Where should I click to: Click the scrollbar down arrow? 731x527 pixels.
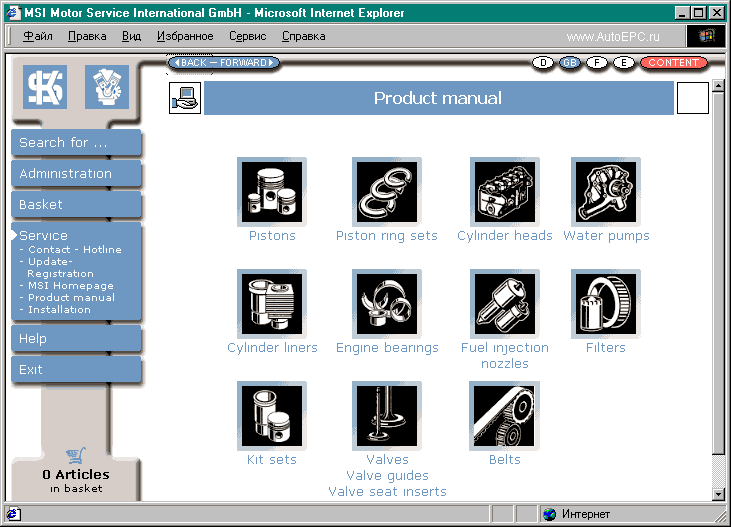[718, 494]
